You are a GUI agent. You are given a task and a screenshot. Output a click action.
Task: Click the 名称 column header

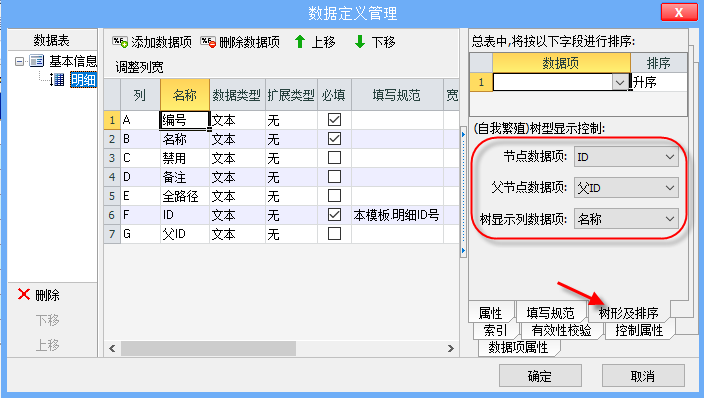pos(185,95)
